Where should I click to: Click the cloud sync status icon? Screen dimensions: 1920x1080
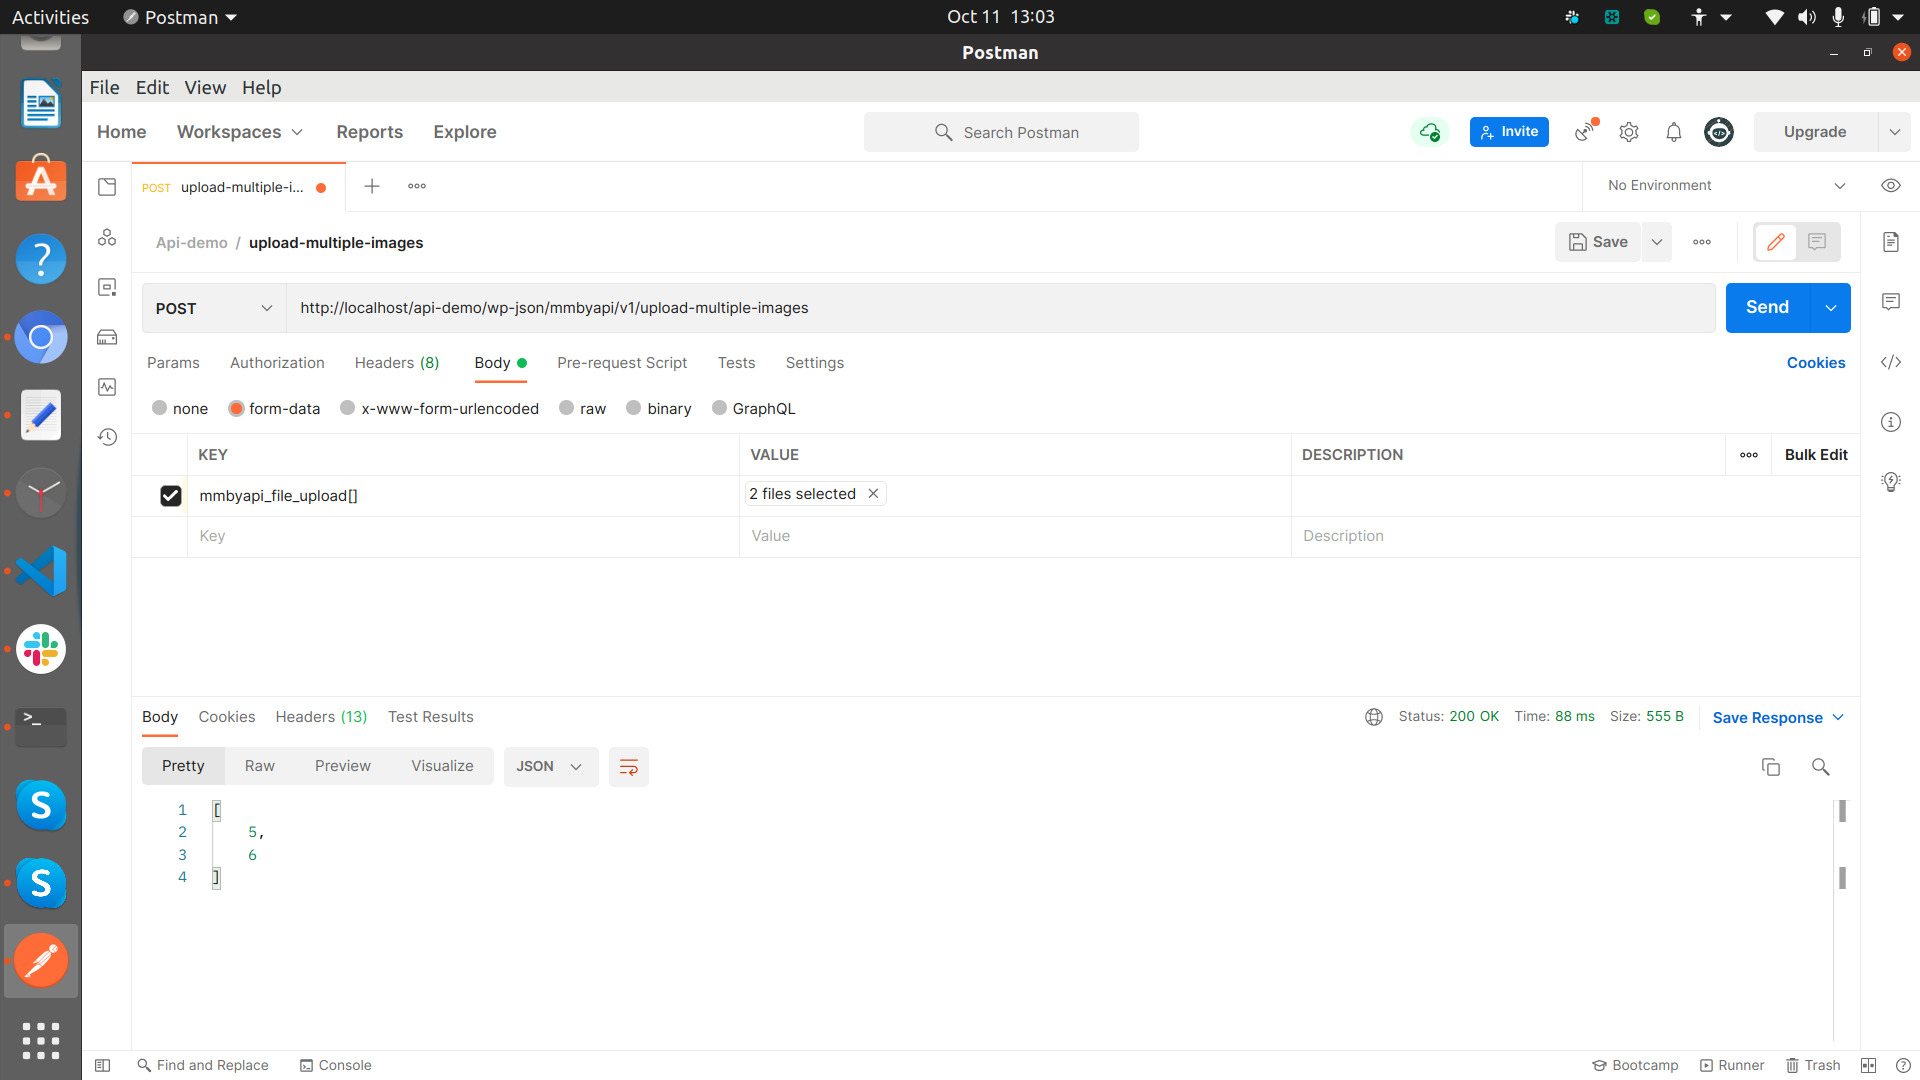[1430, 132]
